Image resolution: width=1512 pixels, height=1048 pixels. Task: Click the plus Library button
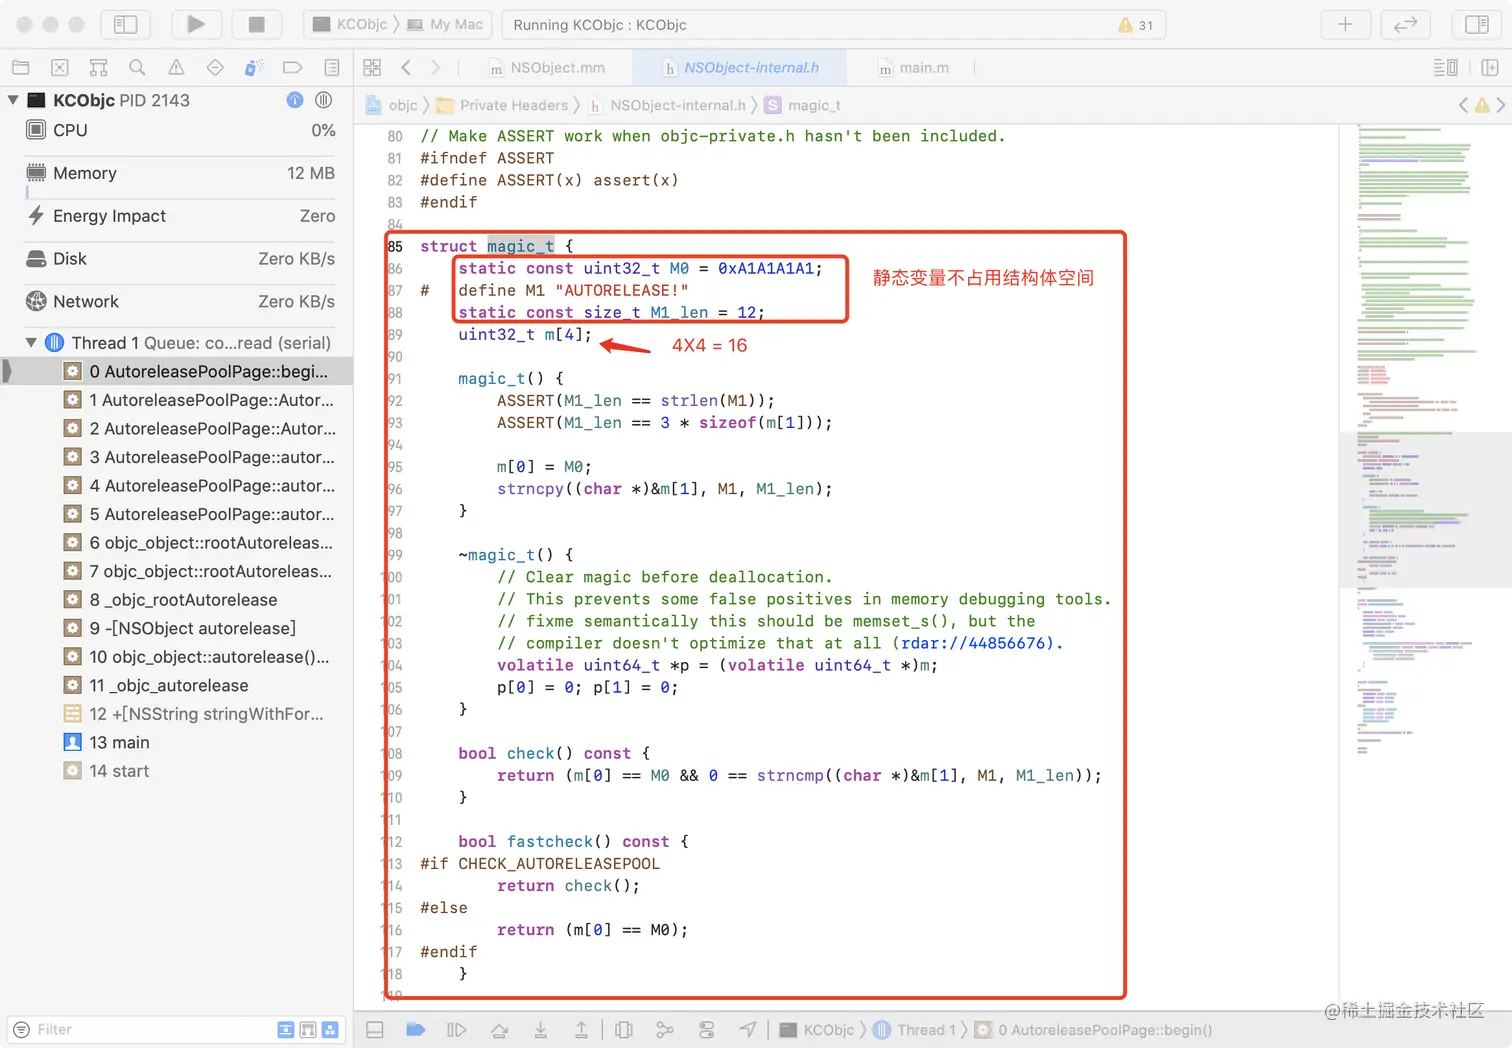click(x=1345, y=24)
